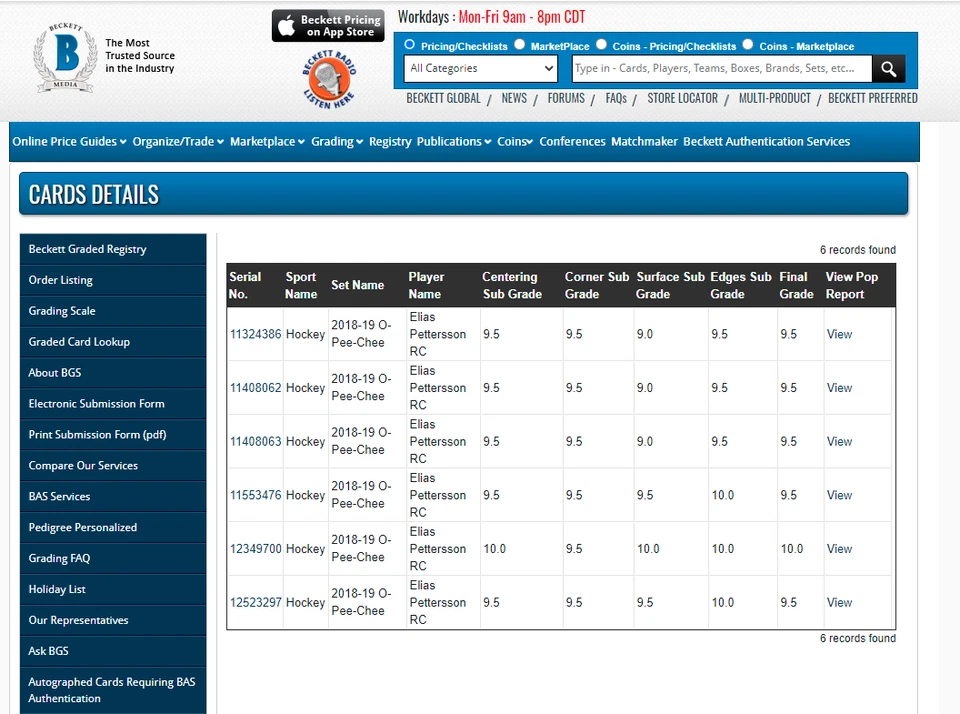Select Pricing/Checklists radio option
Image resolution: width=960 pixels, height=714 pixels.
pos(410,45)
